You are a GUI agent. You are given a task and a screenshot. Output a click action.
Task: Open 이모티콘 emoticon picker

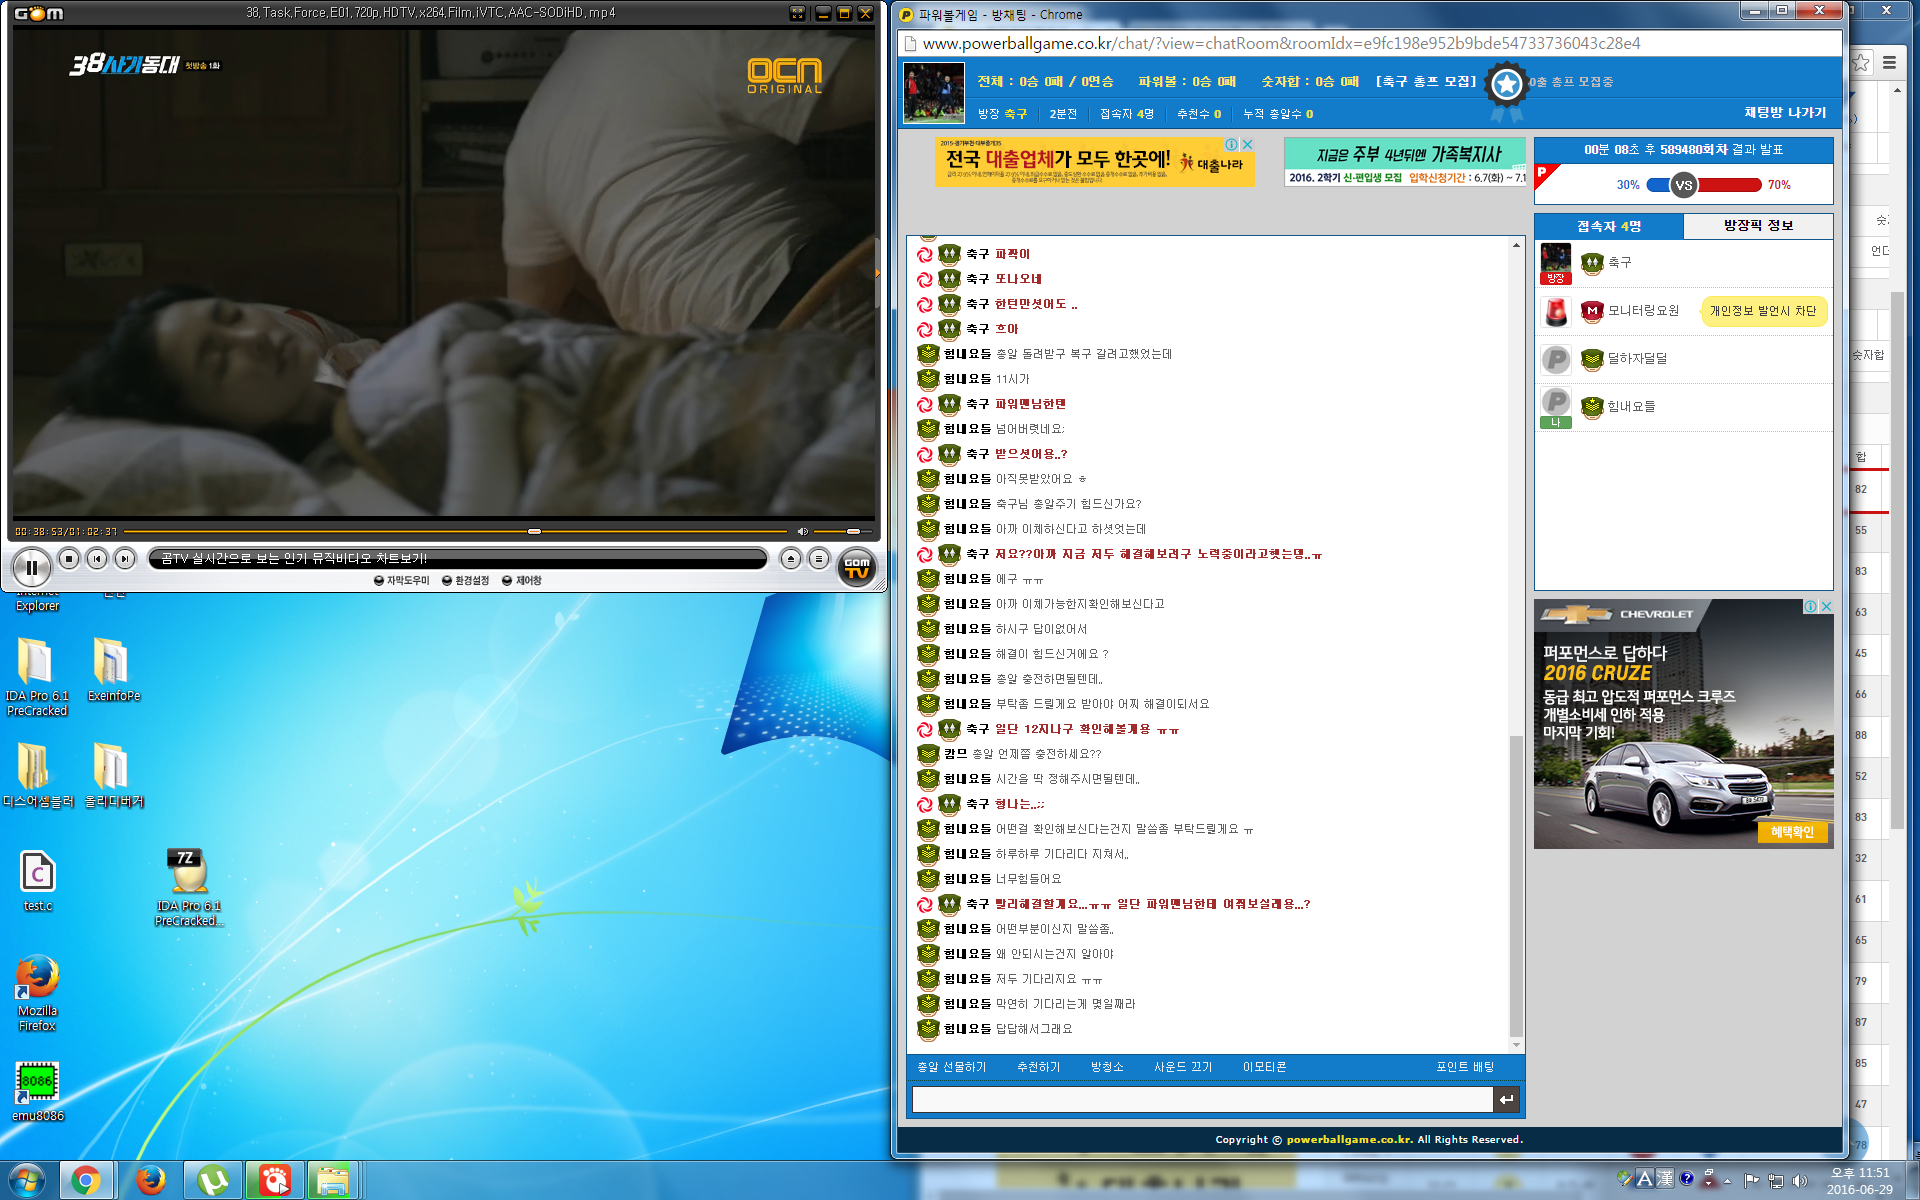(x=1264, y=1067)
